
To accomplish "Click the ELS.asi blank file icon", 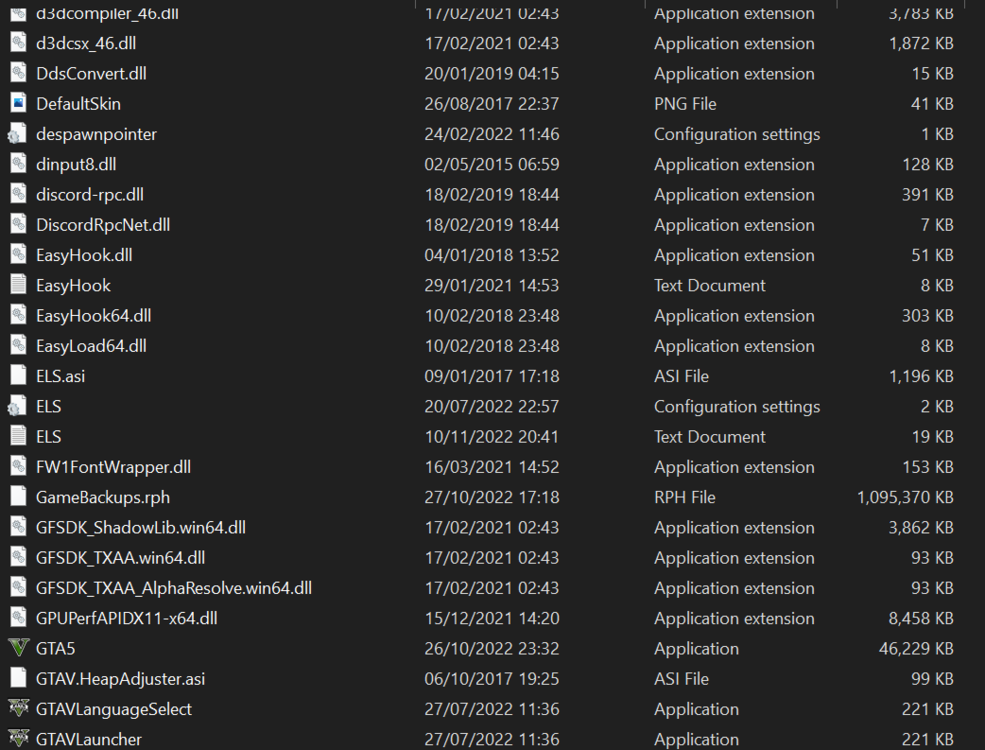I will (x=18, y=376).
